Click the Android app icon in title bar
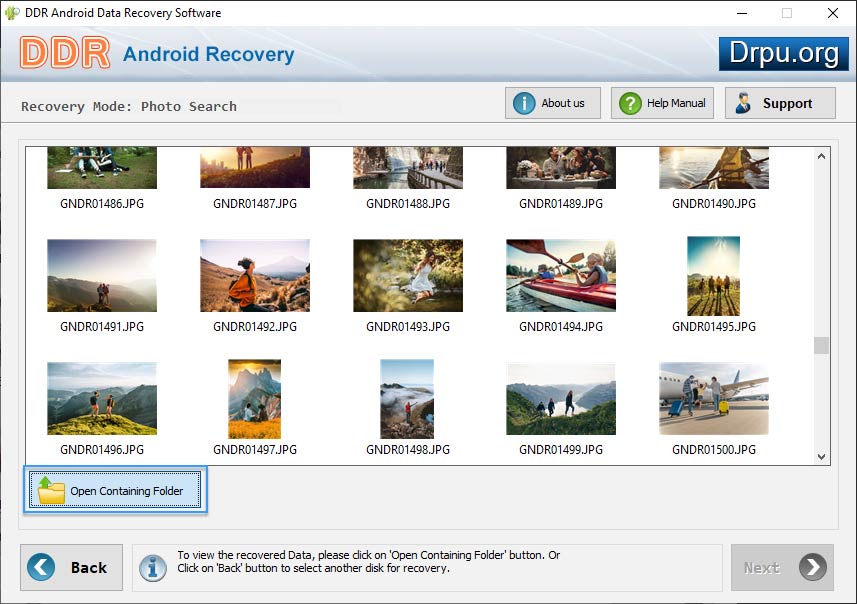The image size is (857, 604). coord(12,13)
